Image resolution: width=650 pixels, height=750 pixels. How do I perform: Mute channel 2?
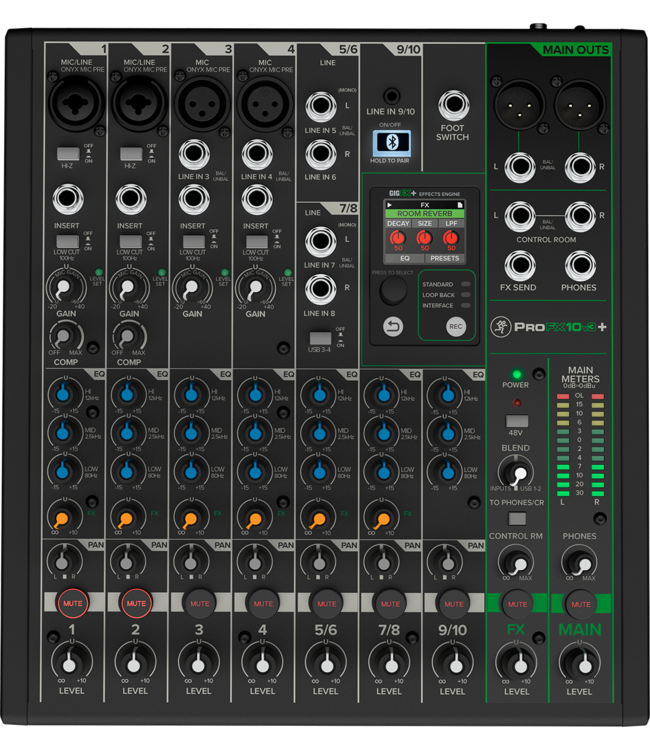click(x=136, y=603)
